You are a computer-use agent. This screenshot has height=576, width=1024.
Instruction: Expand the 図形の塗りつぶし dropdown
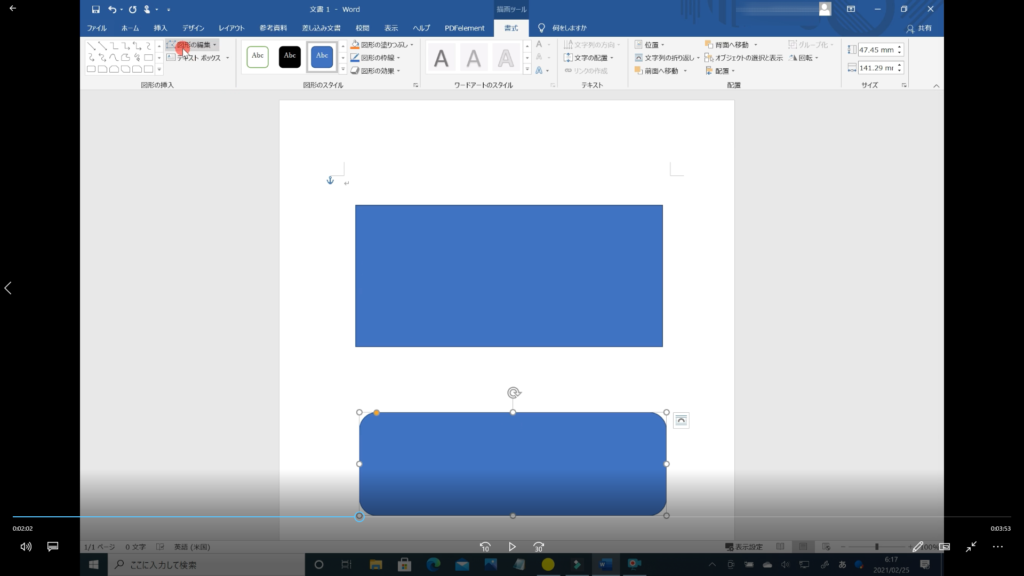tap(379, 45)
